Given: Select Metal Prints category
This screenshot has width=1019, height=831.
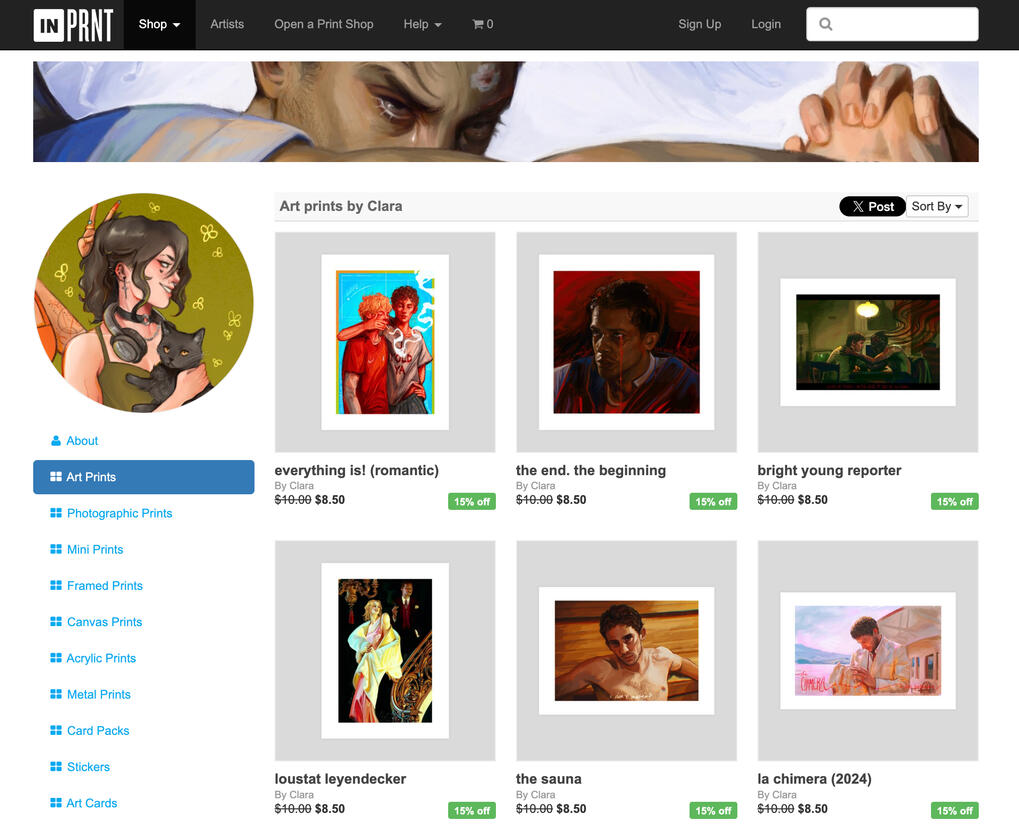Looking at the screenshot, I should pos(144,695).
